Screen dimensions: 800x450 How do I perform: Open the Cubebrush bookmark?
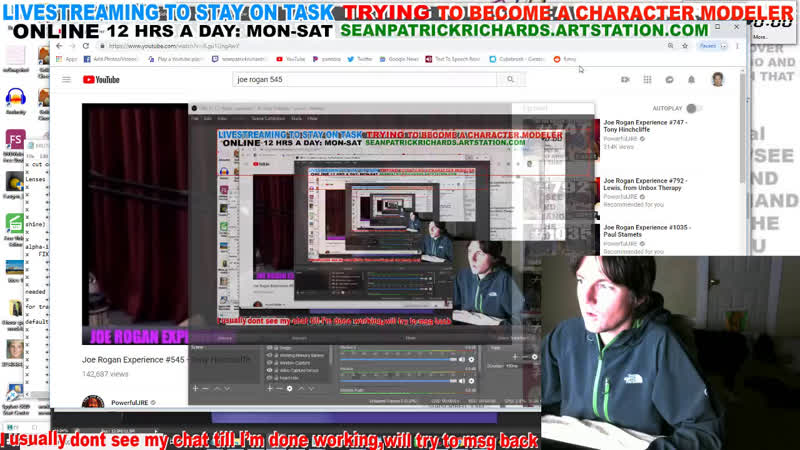[x=517, y=59]
